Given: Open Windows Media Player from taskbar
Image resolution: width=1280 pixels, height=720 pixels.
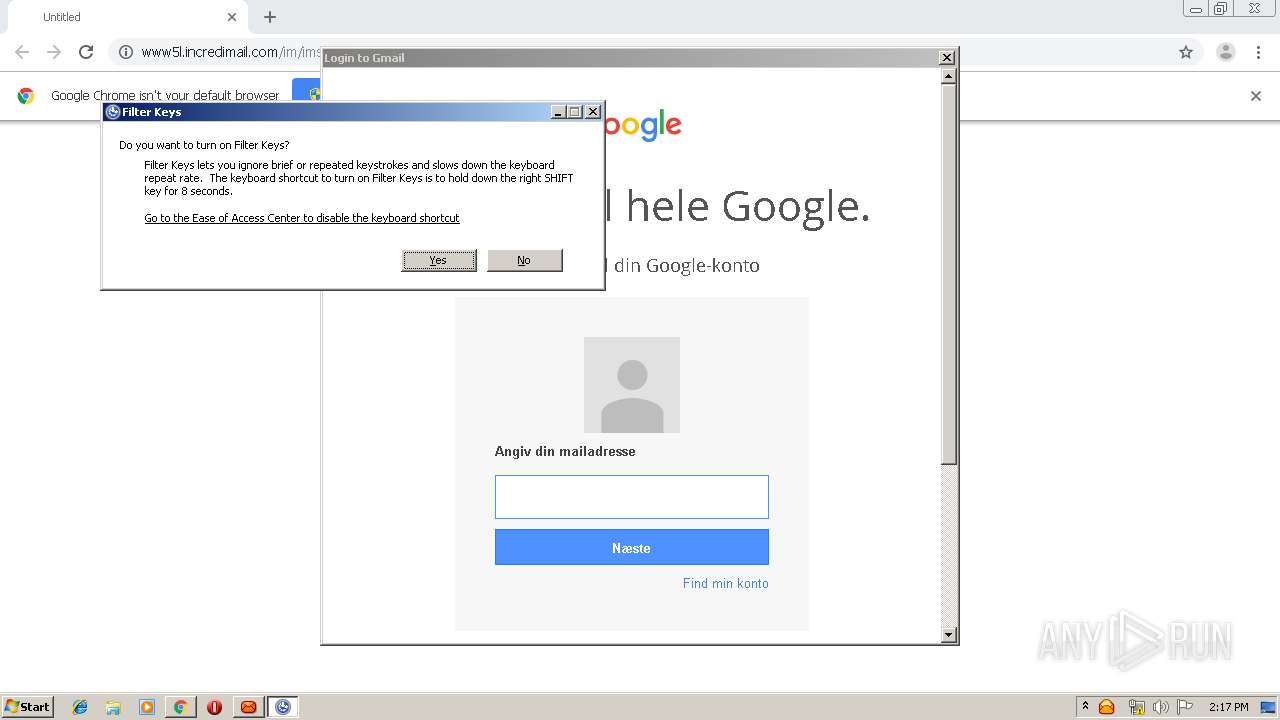Looking at the screenshot, I should tap(147, 707).
